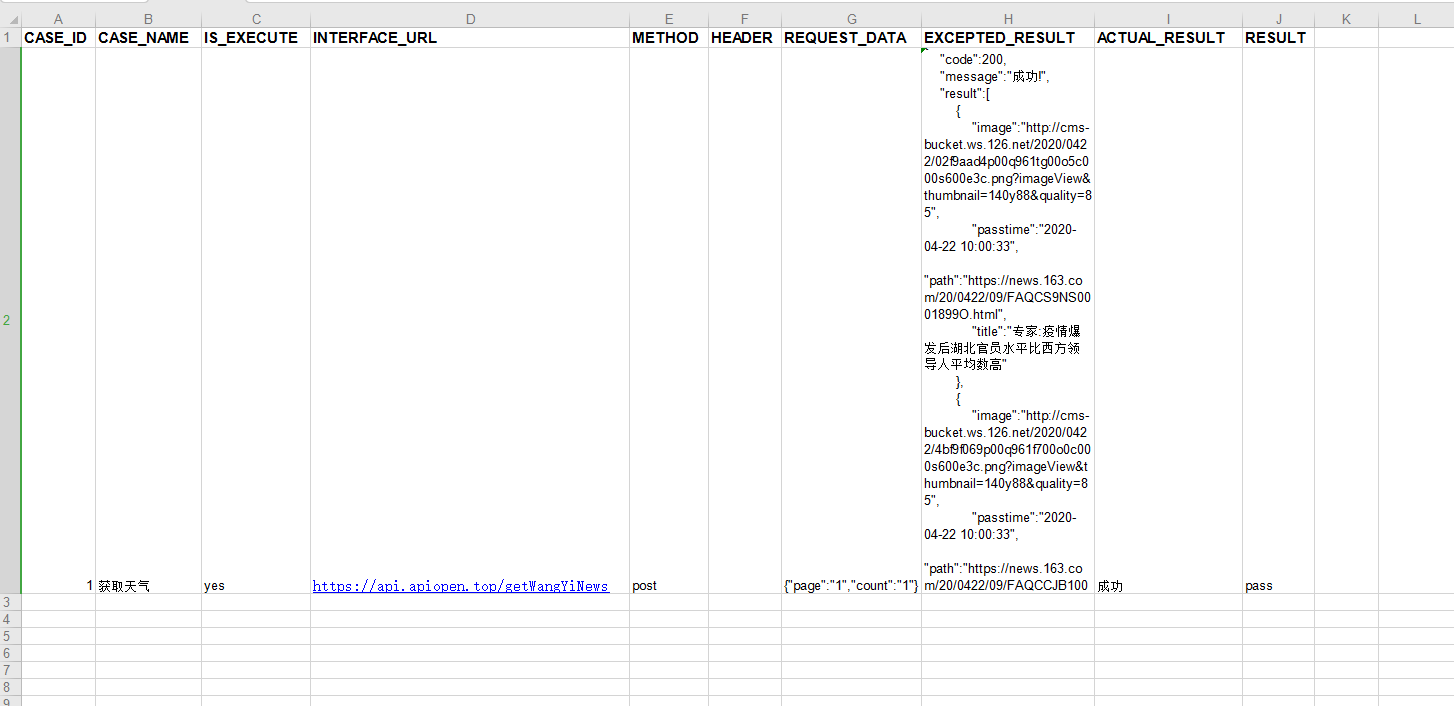
Task: Click the CASE_ID header cell
Action: tap(58, 37)
